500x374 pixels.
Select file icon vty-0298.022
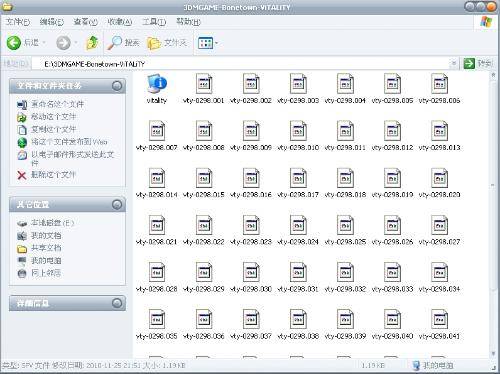tap(204, 225)
